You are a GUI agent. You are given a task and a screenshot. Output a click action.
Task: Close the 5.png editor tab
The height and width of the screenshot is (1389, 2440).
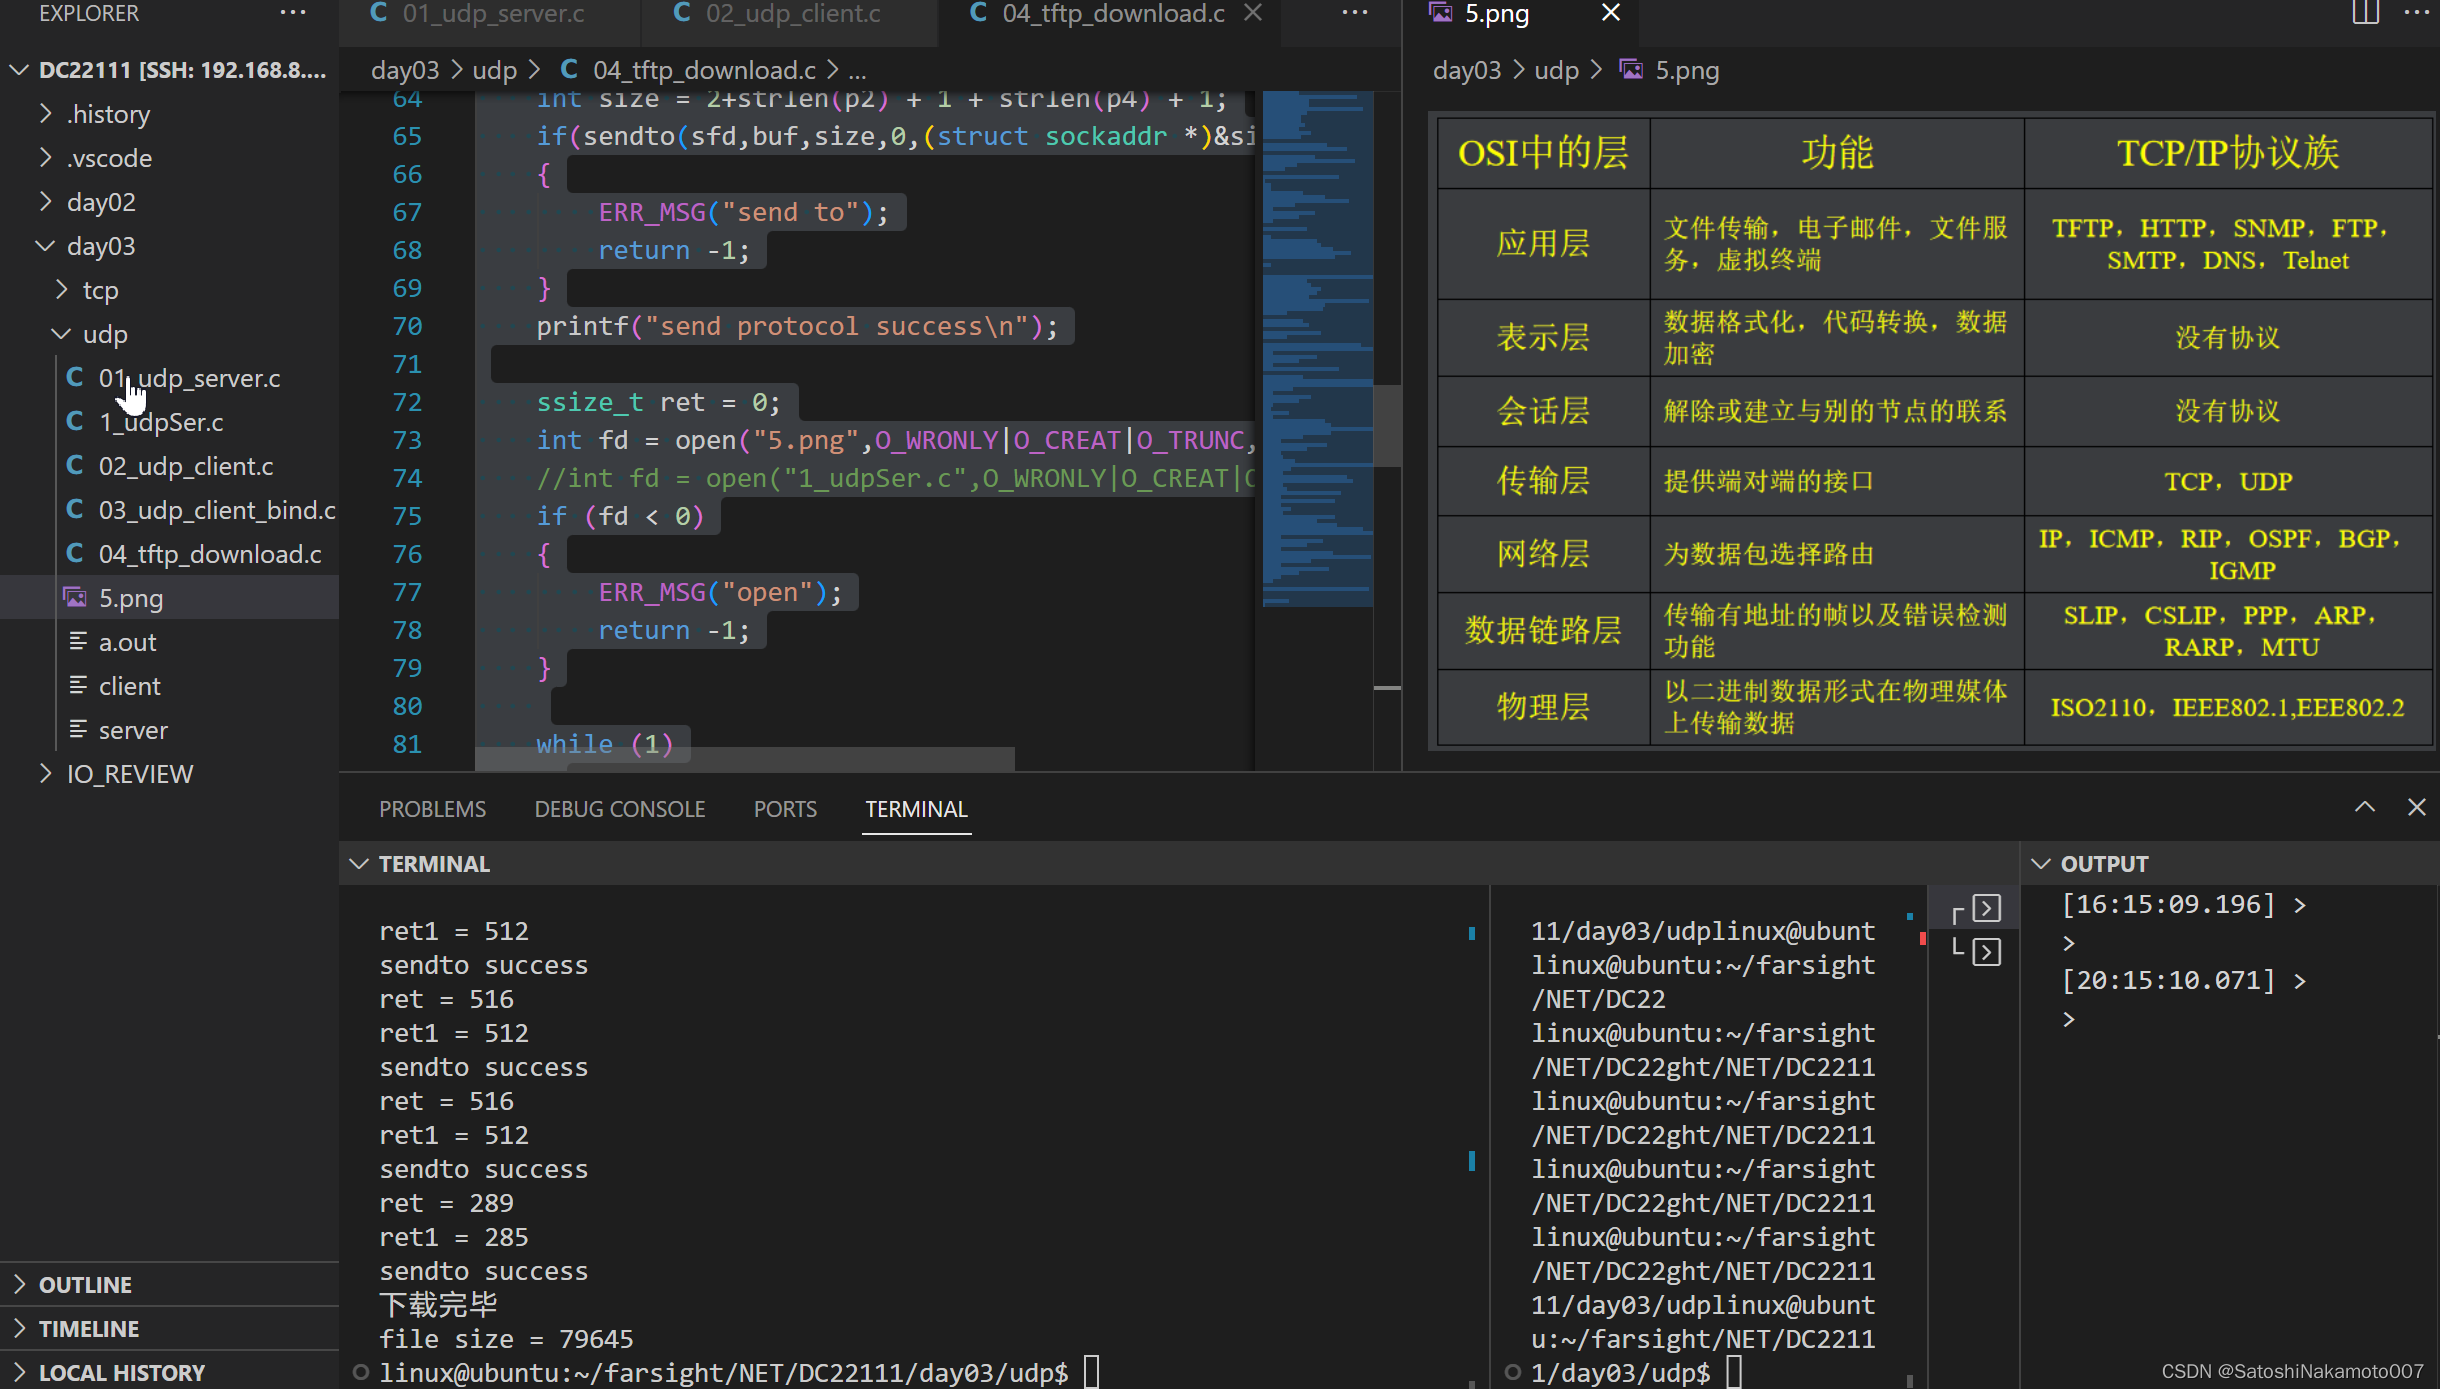tap(1611, 13)
